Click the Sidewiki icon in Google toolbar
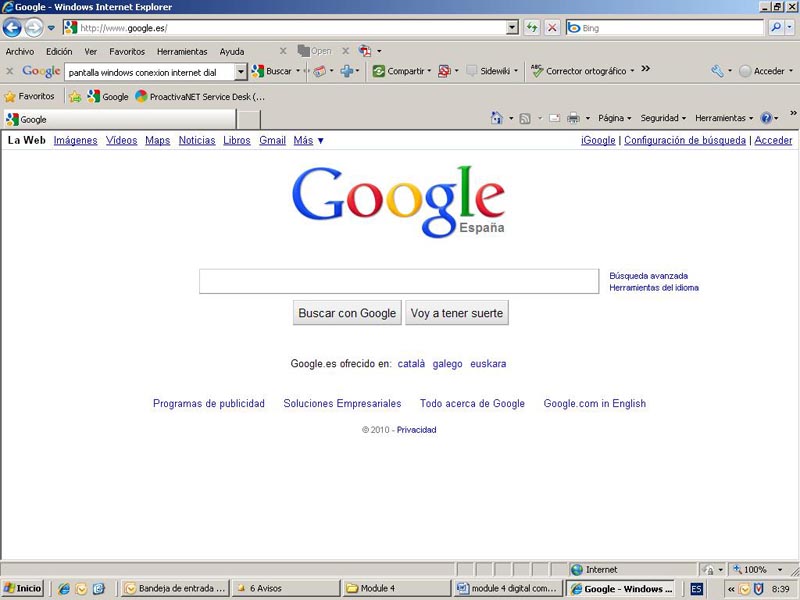Image resolution: width=800 pixels, height=600 pixels. pyautogui.click(x=472, y=71)
